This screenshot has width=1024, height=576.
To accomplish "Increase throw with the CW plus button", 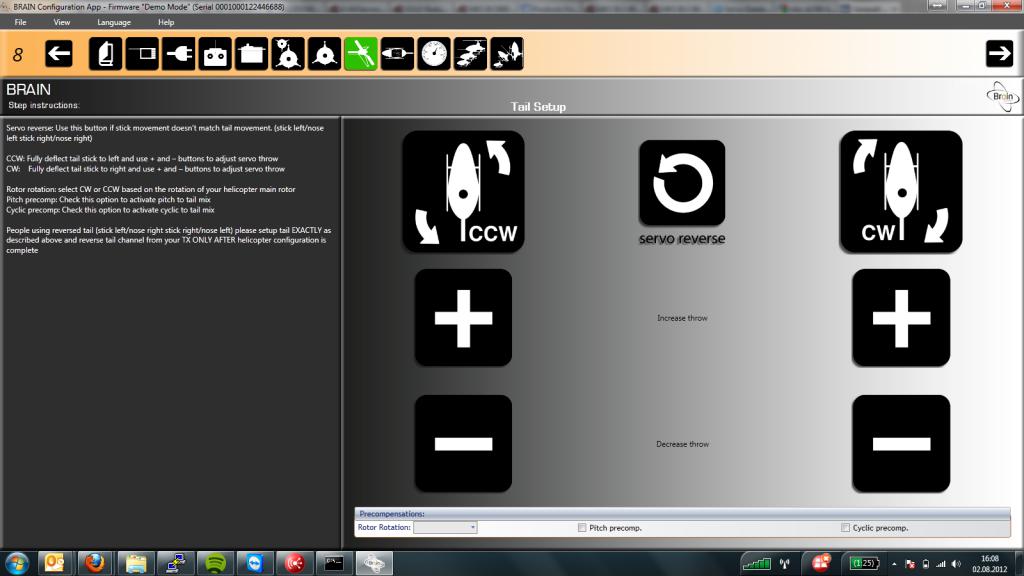I will click(x=901, y=317).
